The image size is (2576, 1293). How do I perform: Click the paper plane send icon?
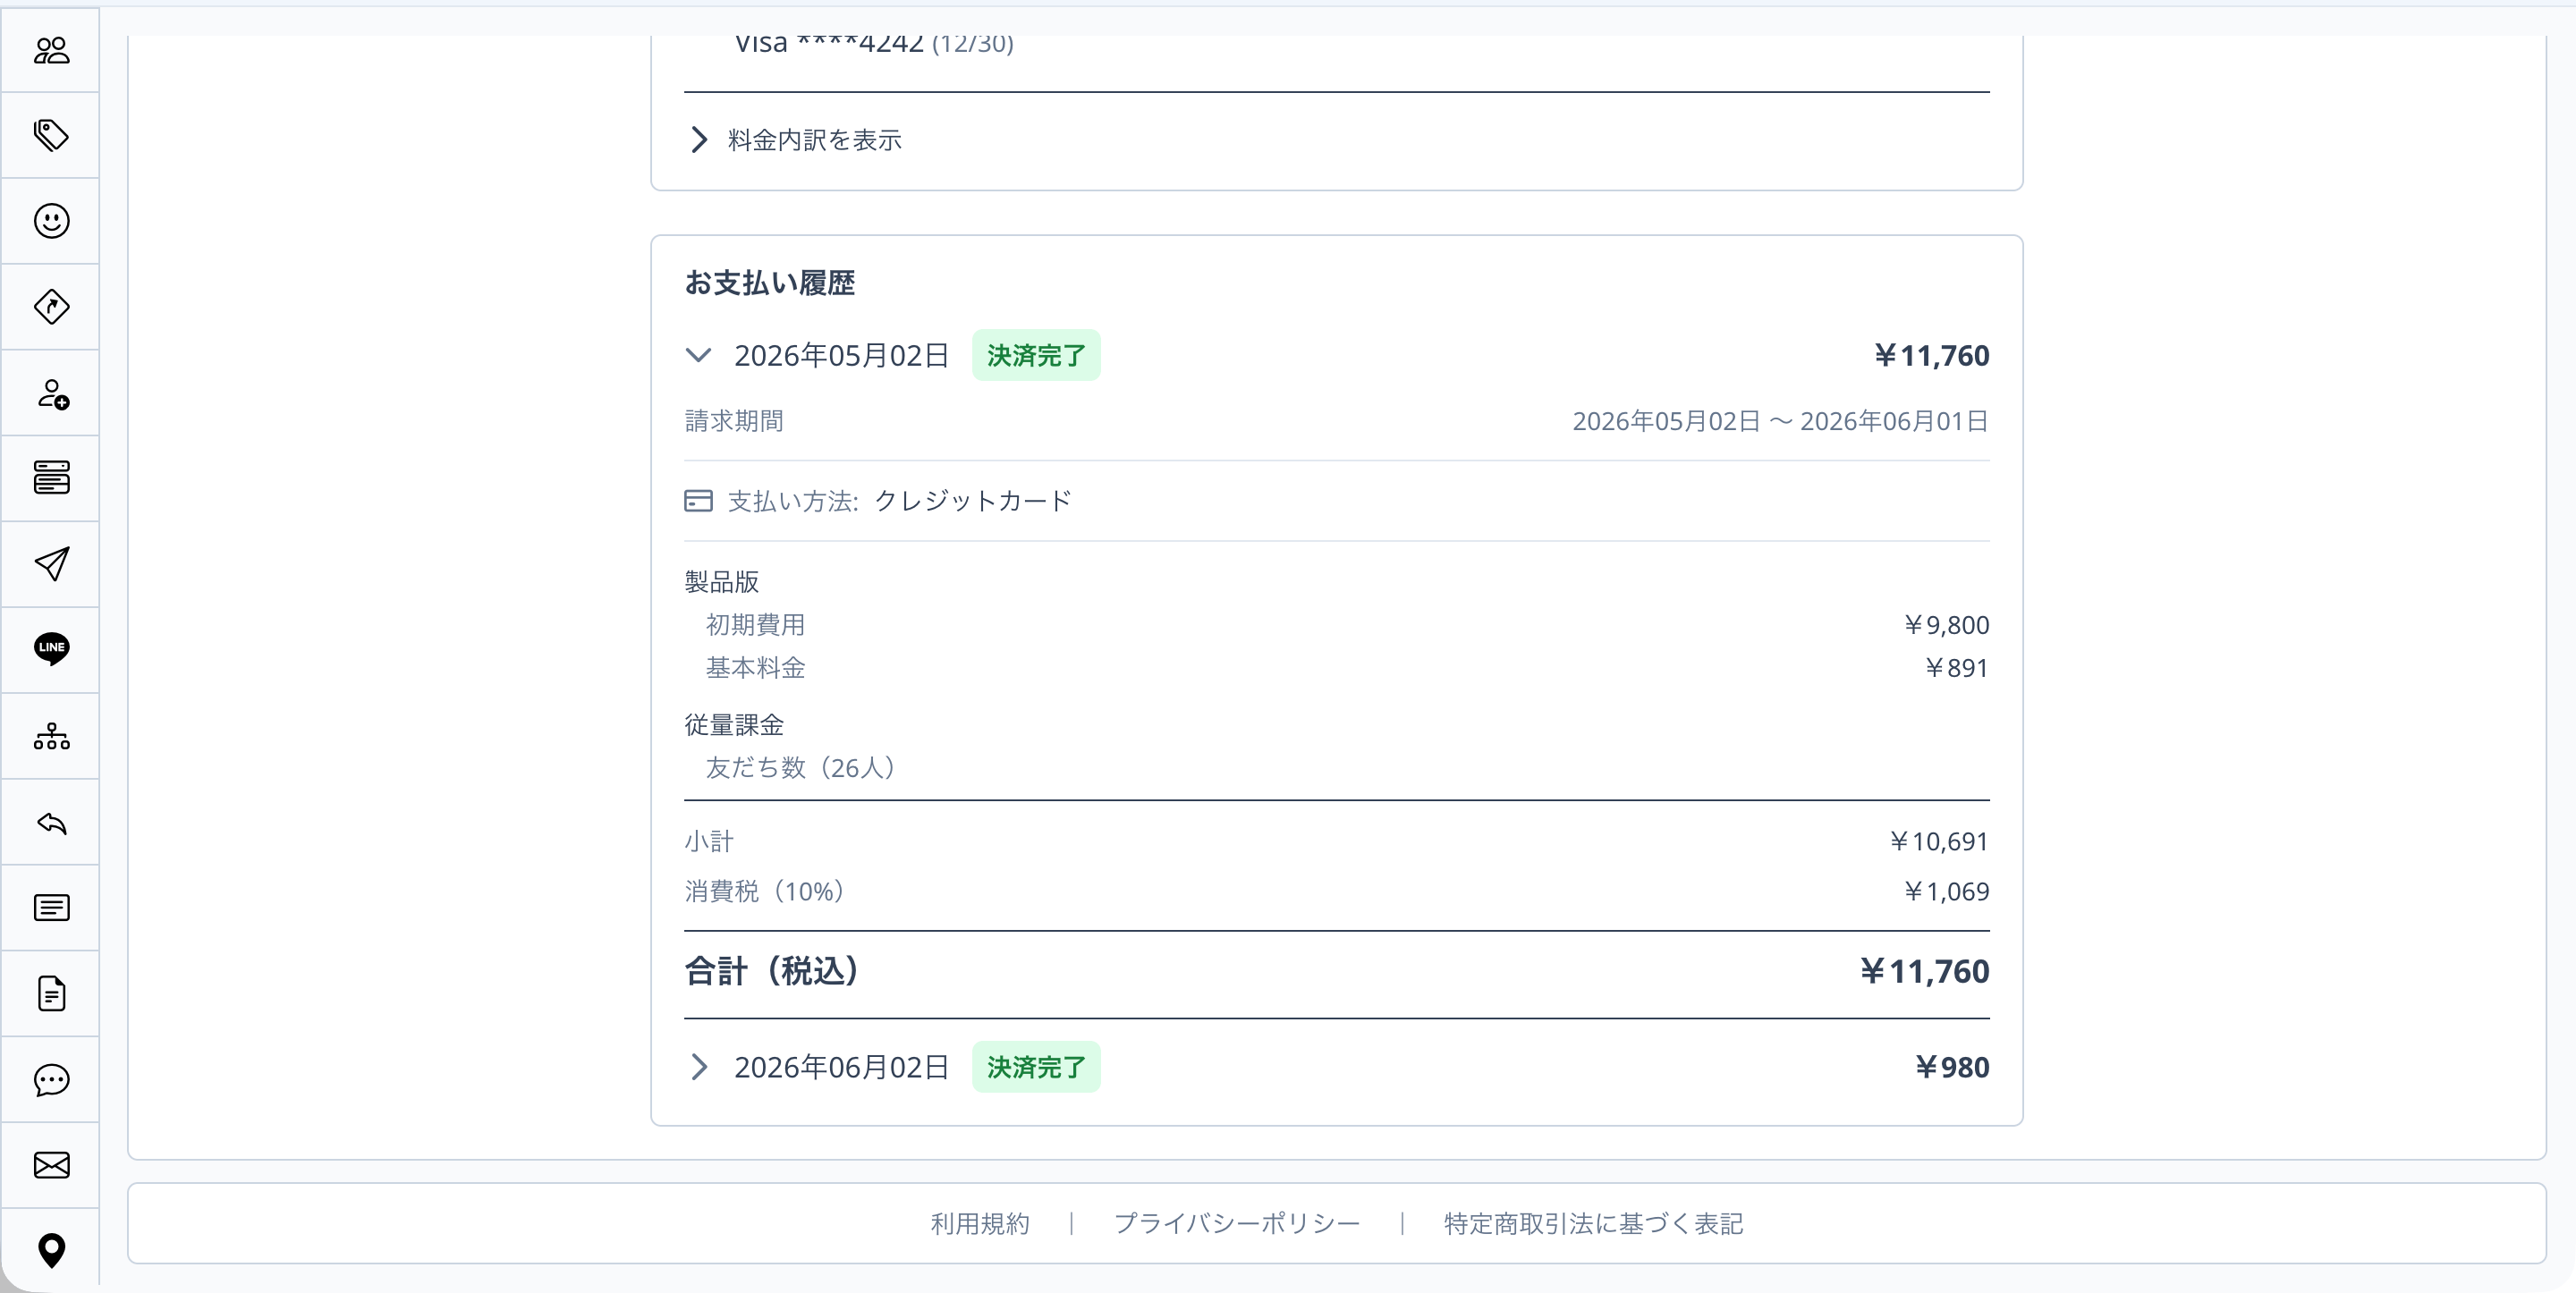click(x=51, y=564)
